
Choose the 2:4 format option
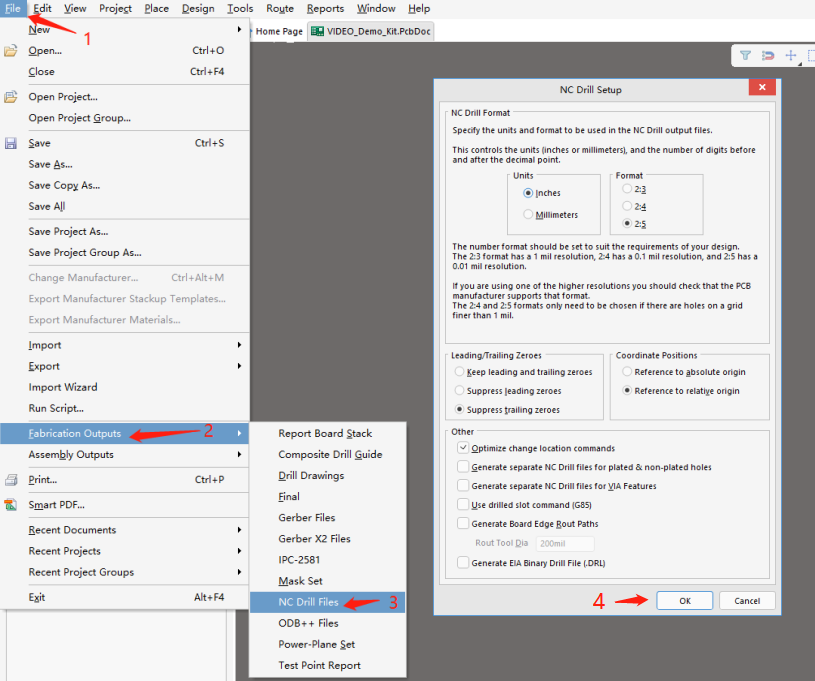pos(627,206)
